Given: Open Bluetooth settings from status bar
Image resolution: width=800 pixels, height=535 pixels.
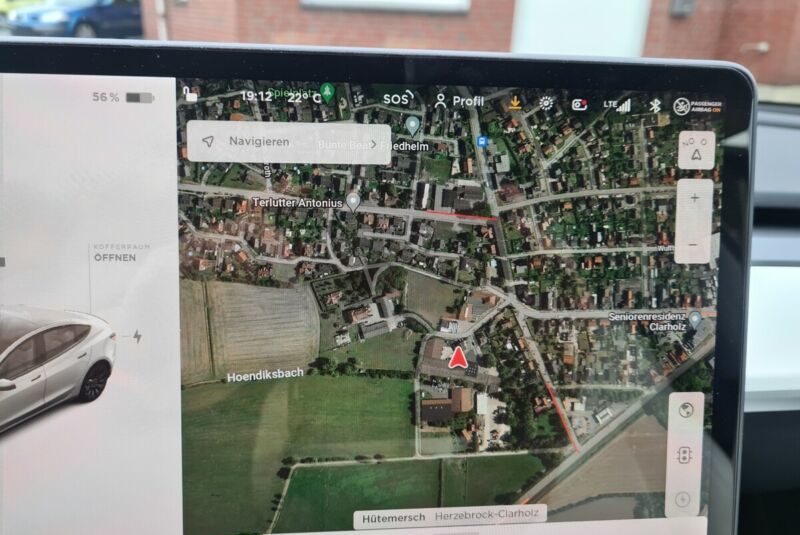Looking at the screenshot, I should [655, 106].
